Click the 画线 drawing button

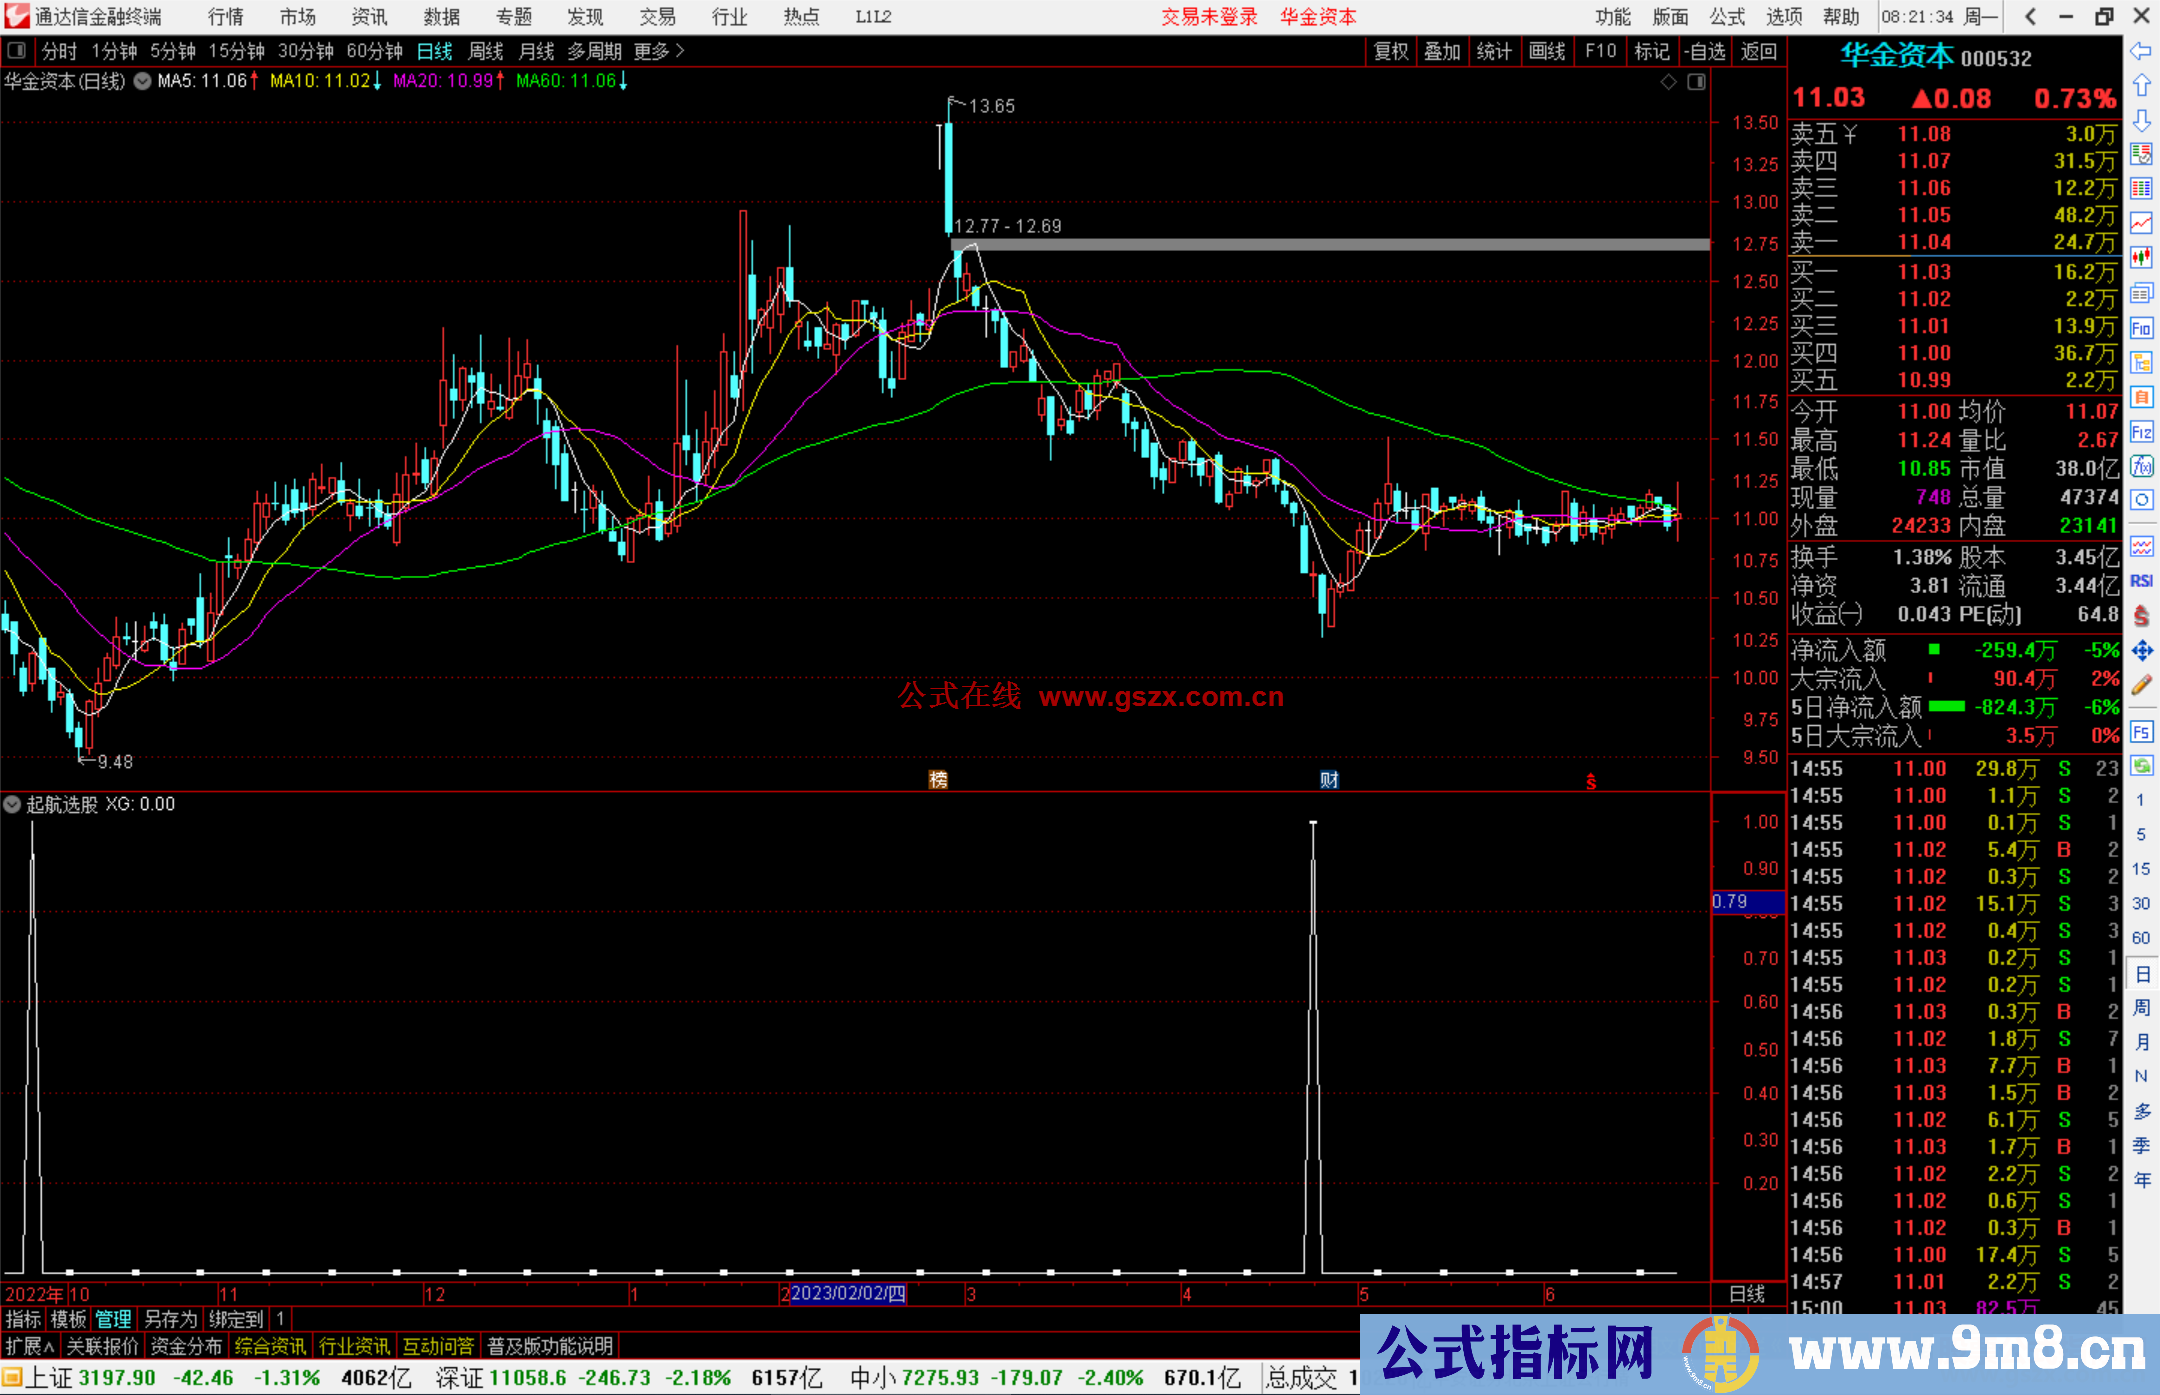[x=1547, y=51]
